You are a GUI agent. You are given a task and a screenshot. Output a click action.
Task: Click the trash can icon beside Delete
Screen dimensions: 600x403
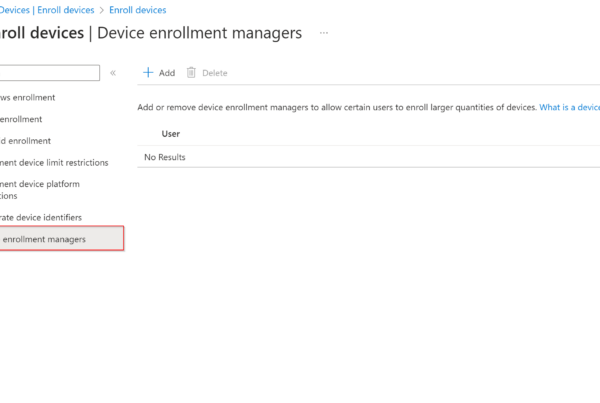pyautogui.click(x=191, y=73)
